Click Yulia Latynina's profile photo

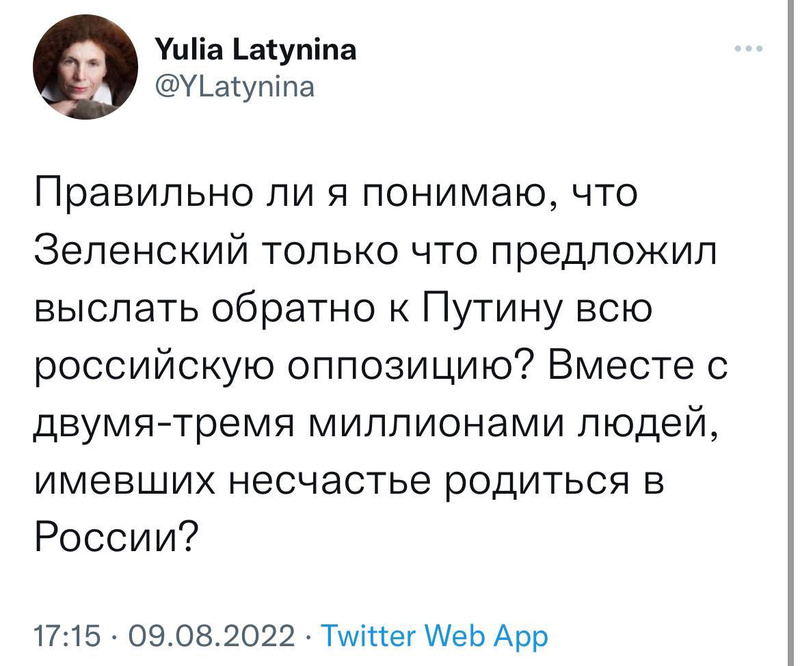point(78,69)
